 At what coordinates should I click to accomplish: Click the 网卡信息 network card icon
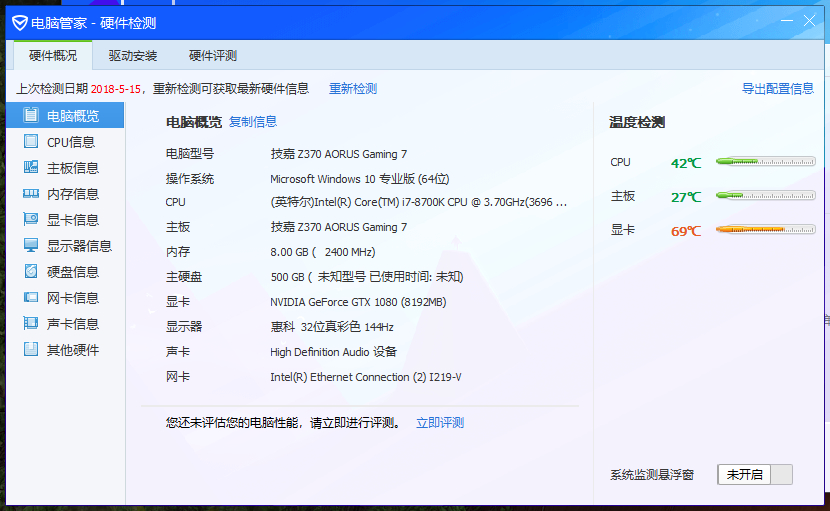(x=31, y=297)
